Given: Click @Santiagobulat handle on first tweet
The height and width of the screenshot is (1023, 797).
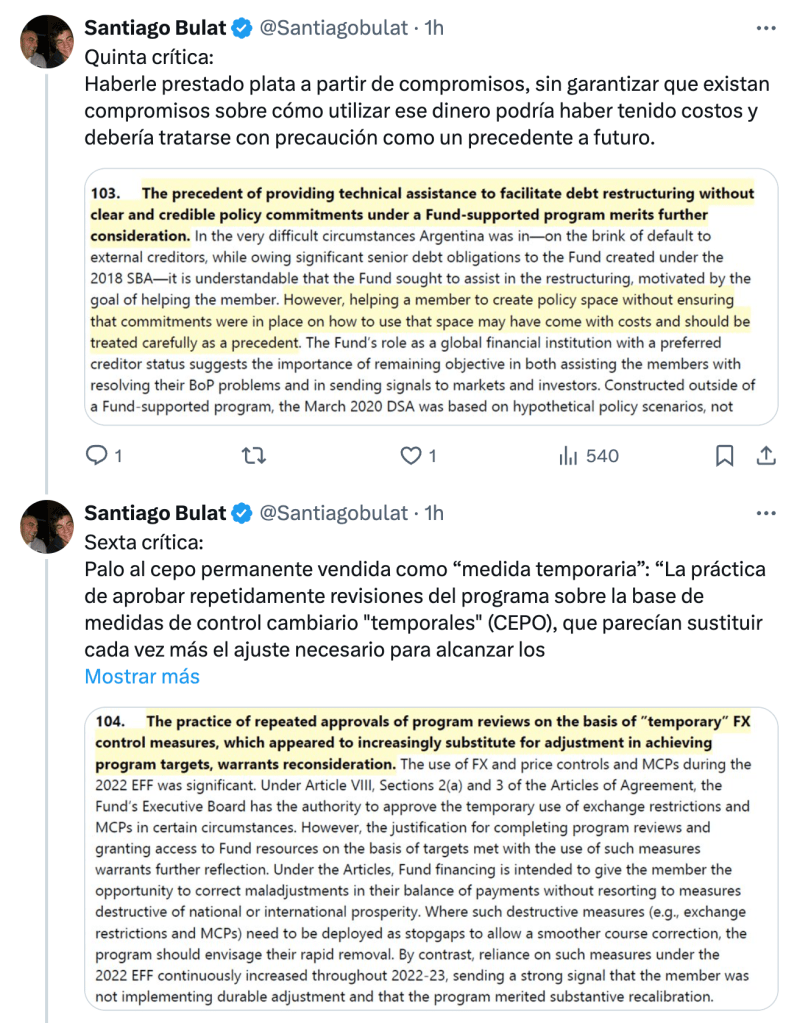Looking at the screenshot, I should pyautogui.click(x=334, y=28).
